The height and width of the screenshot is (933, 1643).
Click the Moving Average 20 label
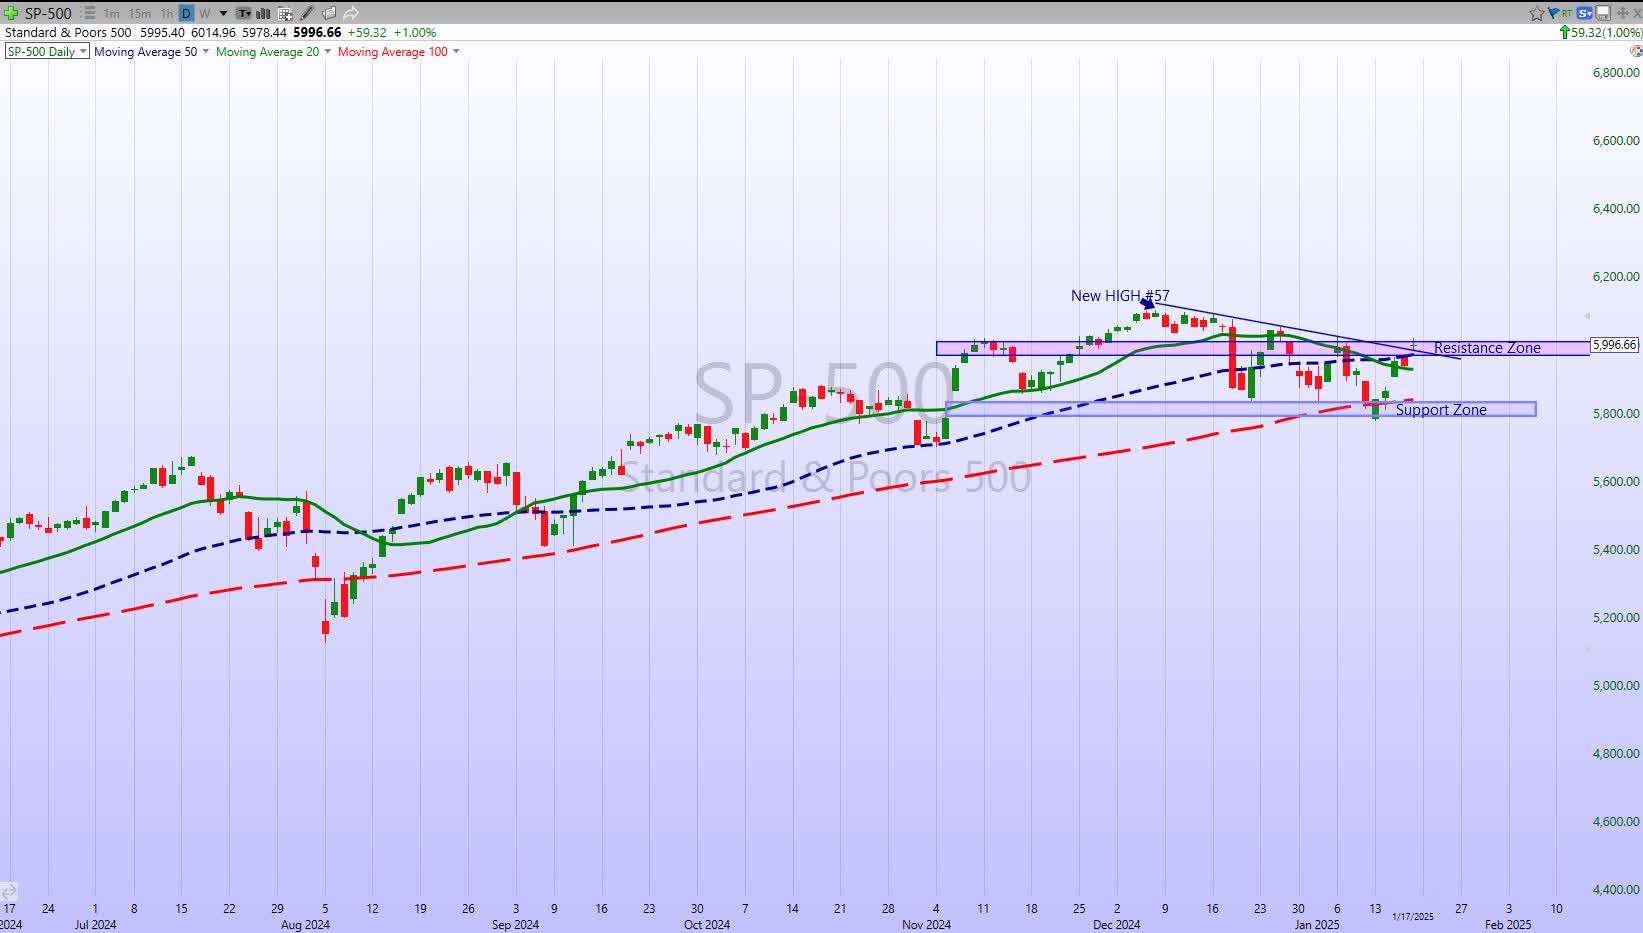(268, 51)
